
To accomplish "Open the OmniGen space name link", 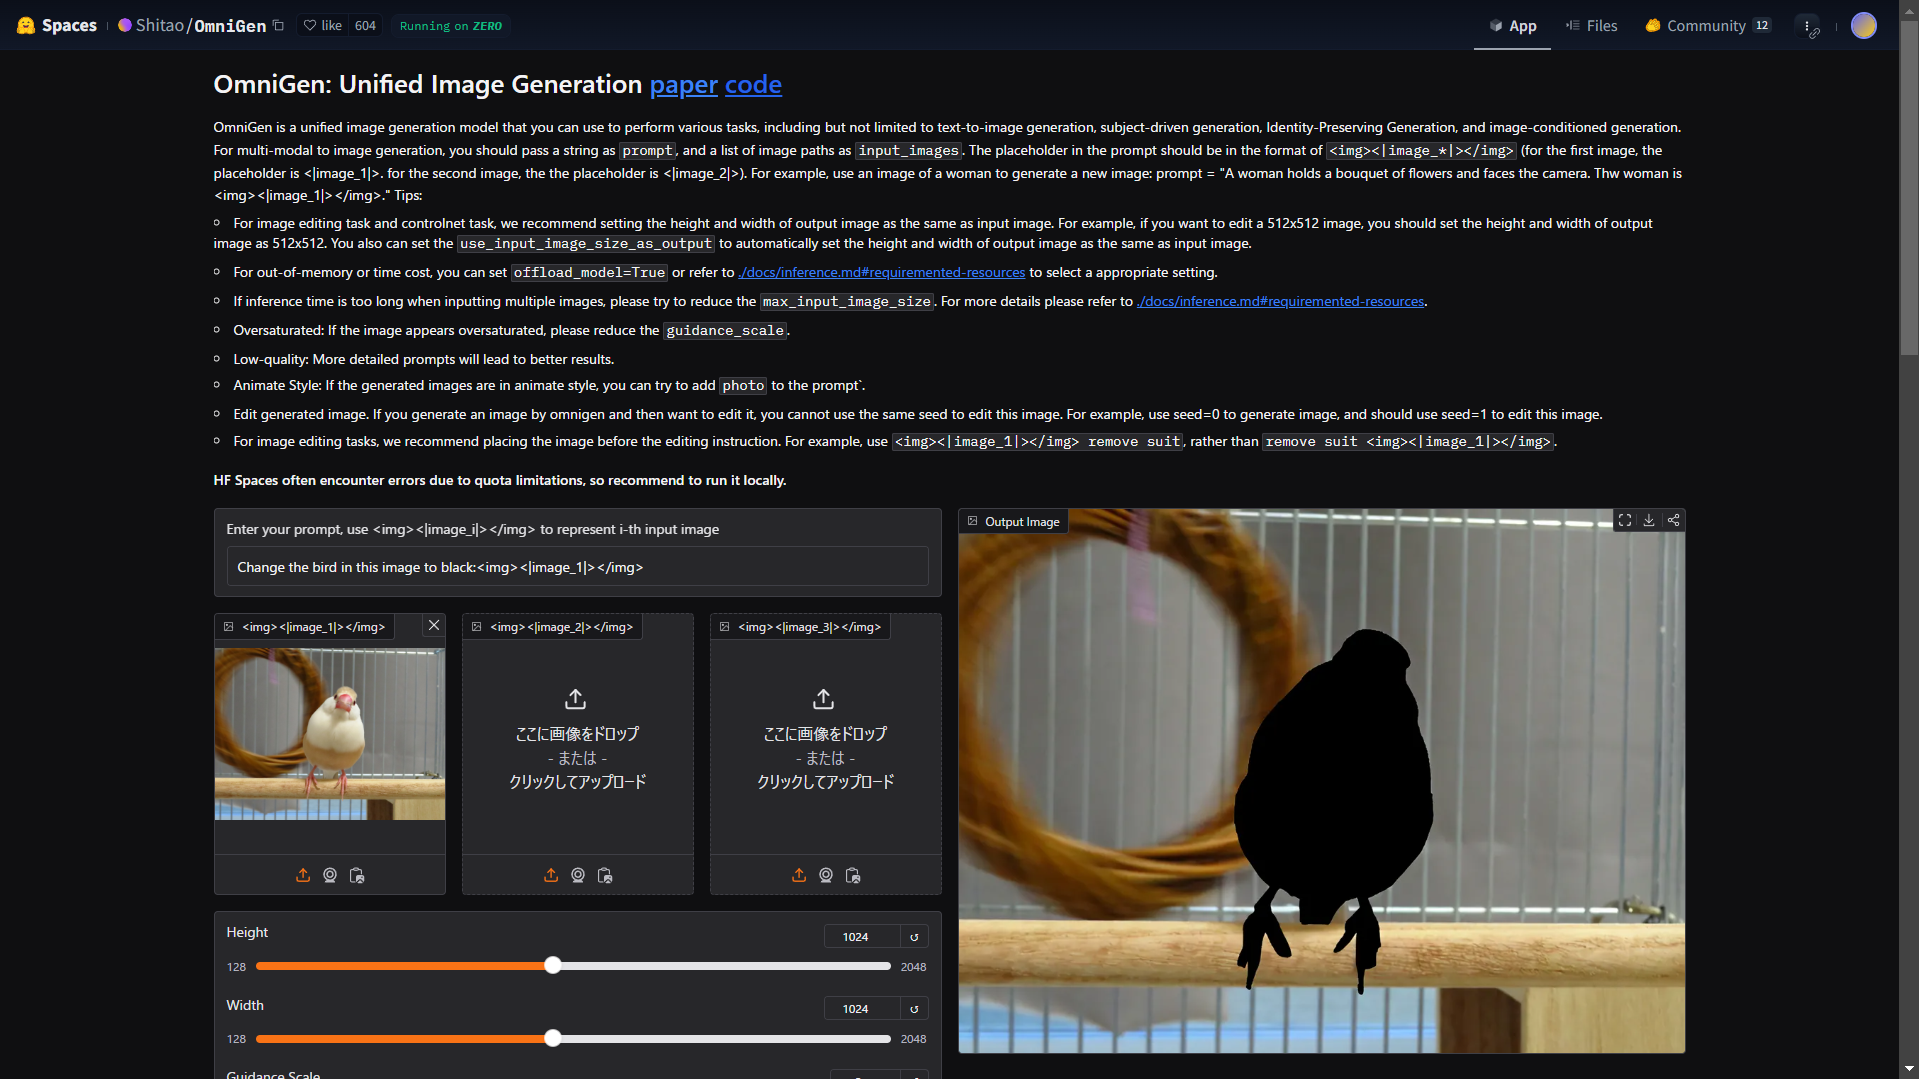I will 230,26.
